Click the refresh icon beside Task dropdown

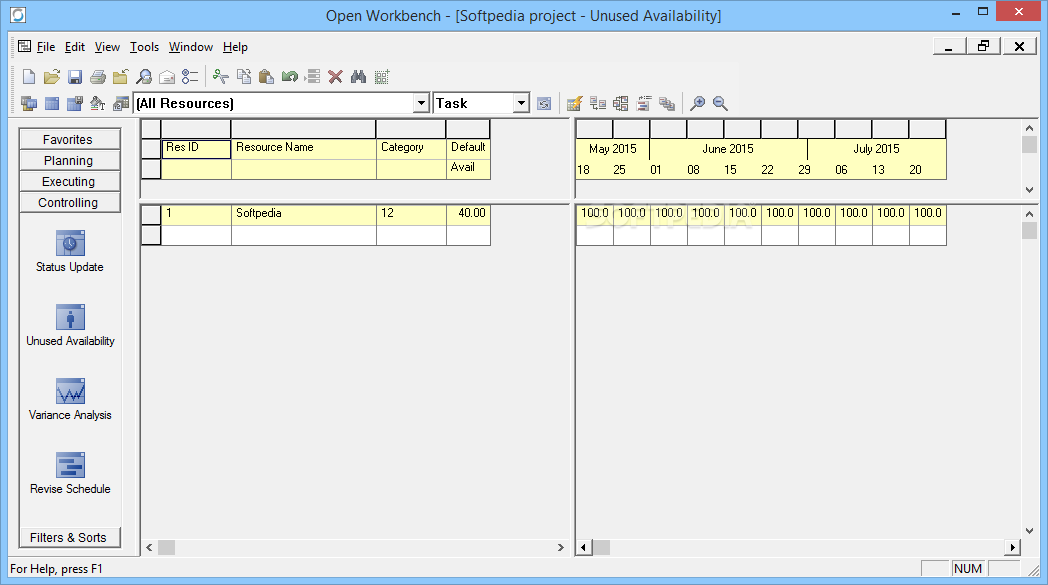click(x=544, y=104)
